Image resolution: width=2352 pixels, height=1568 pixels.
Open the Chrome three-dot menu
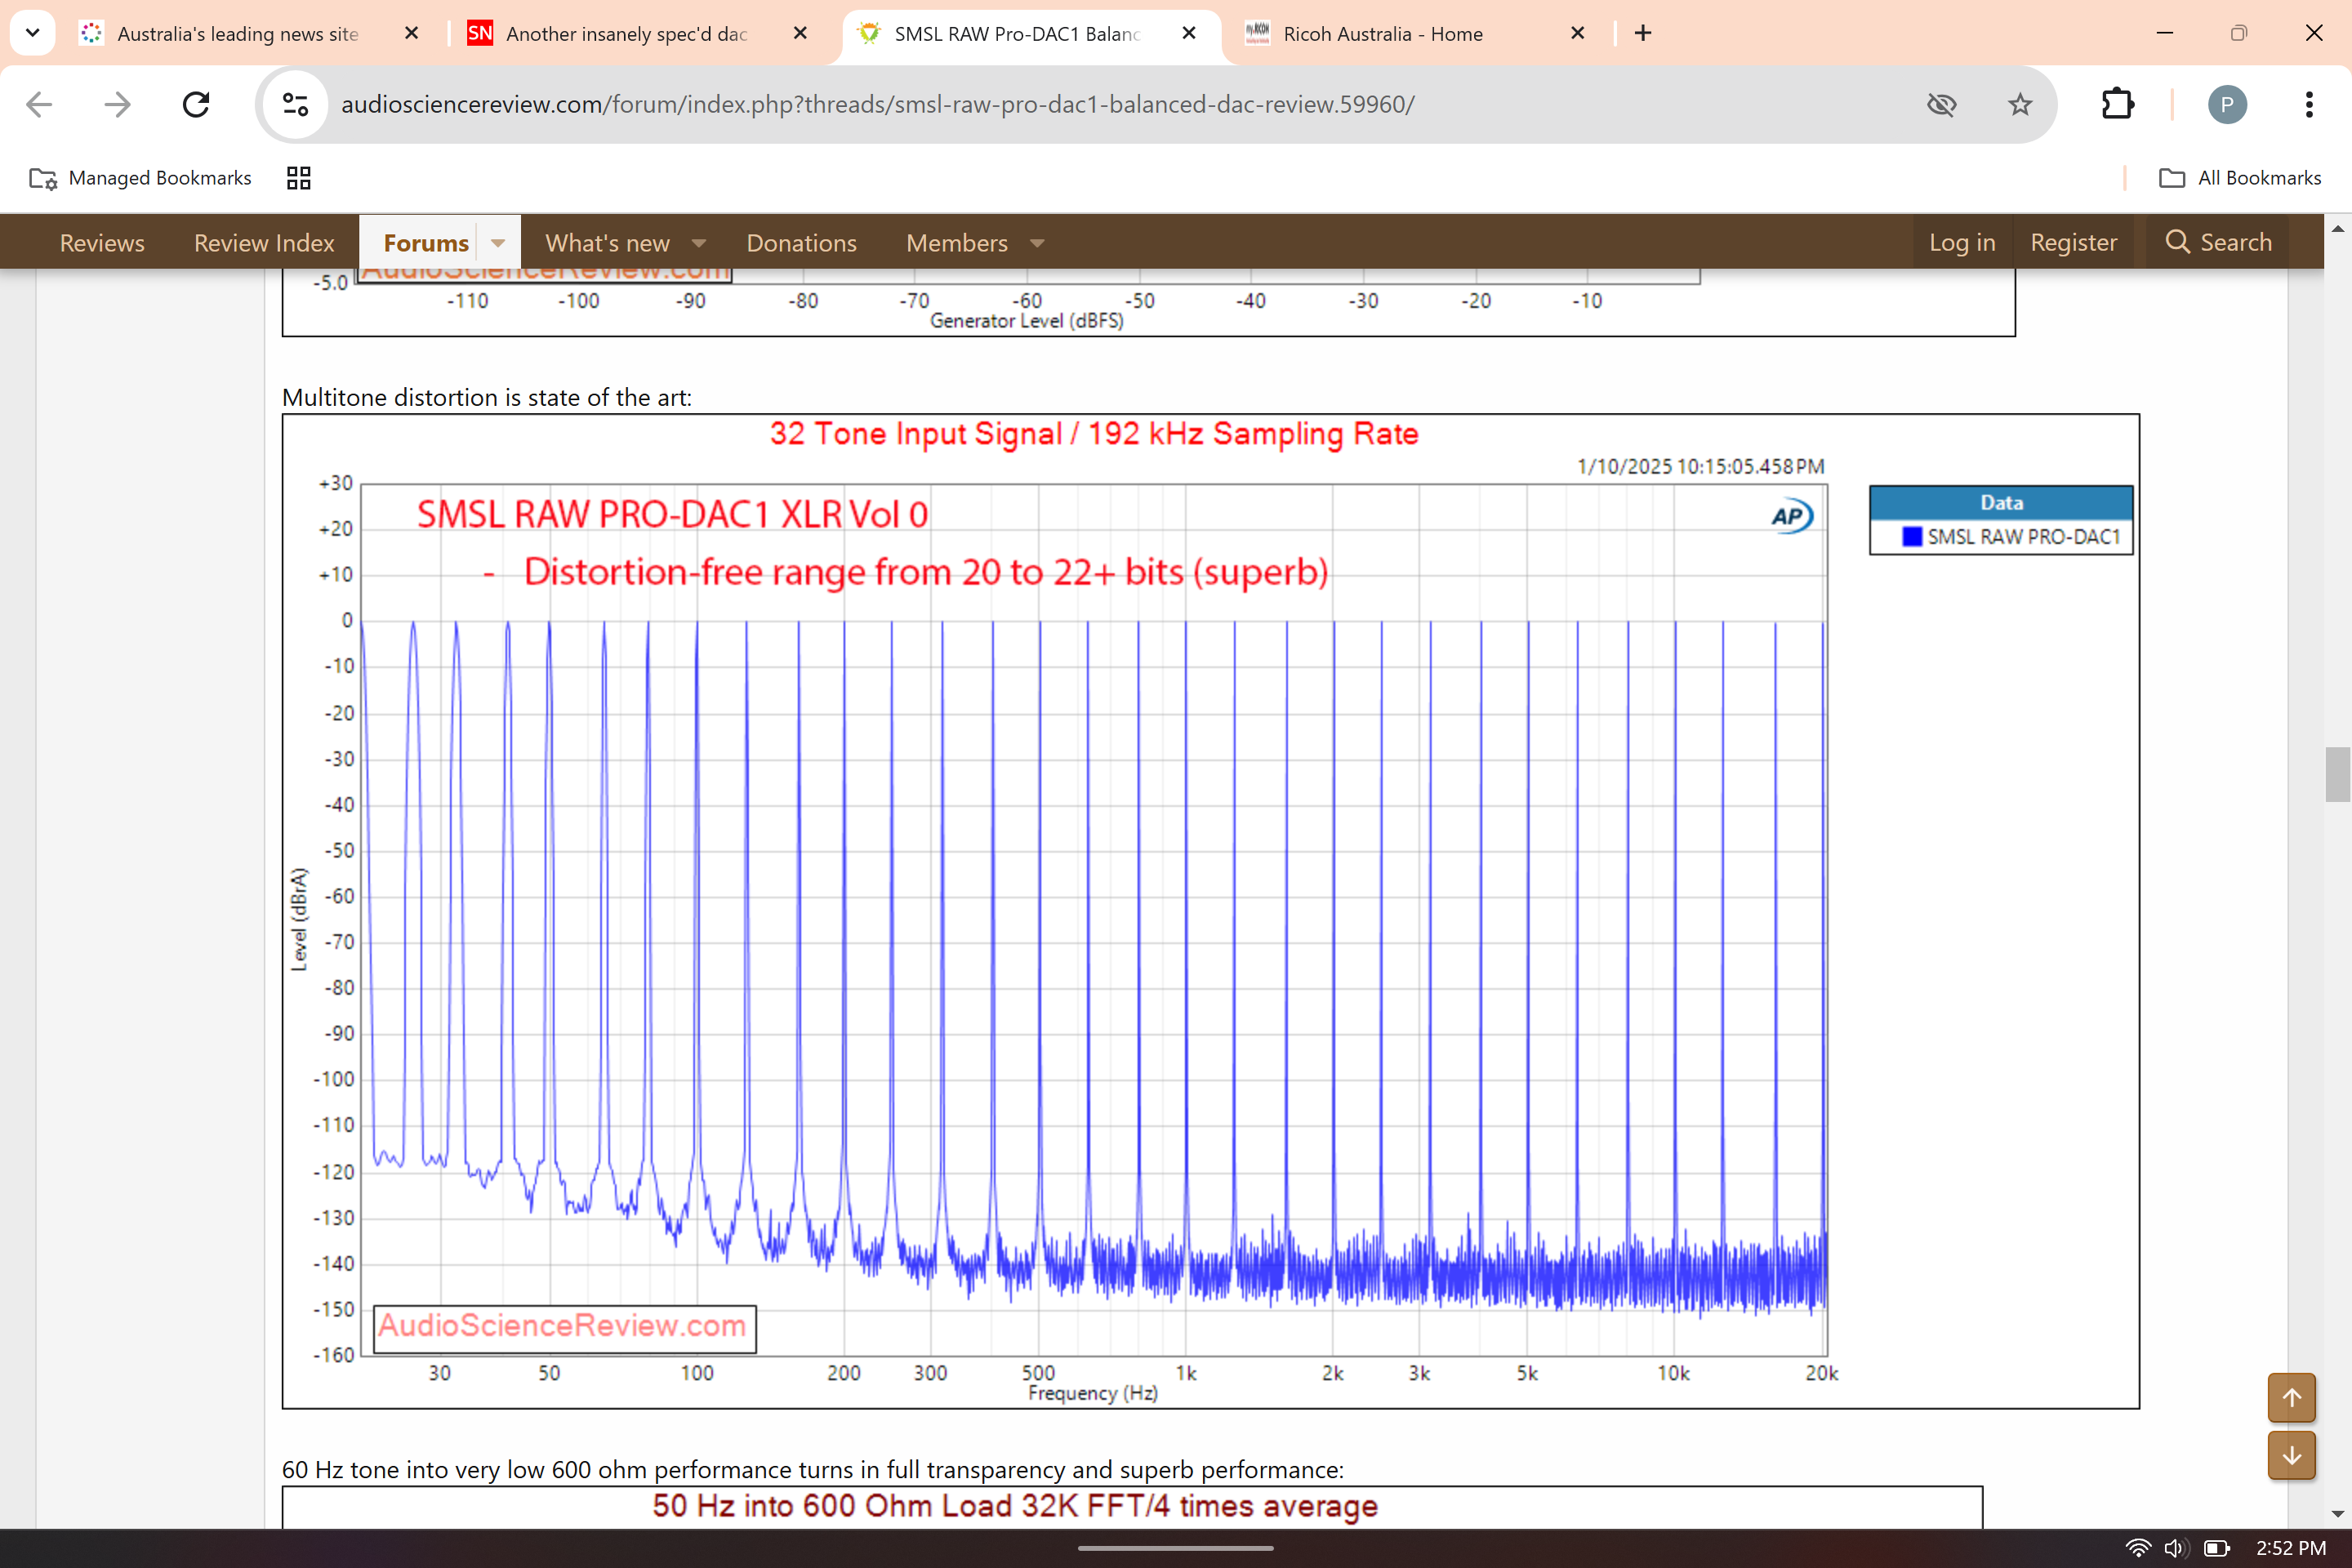2308,104
